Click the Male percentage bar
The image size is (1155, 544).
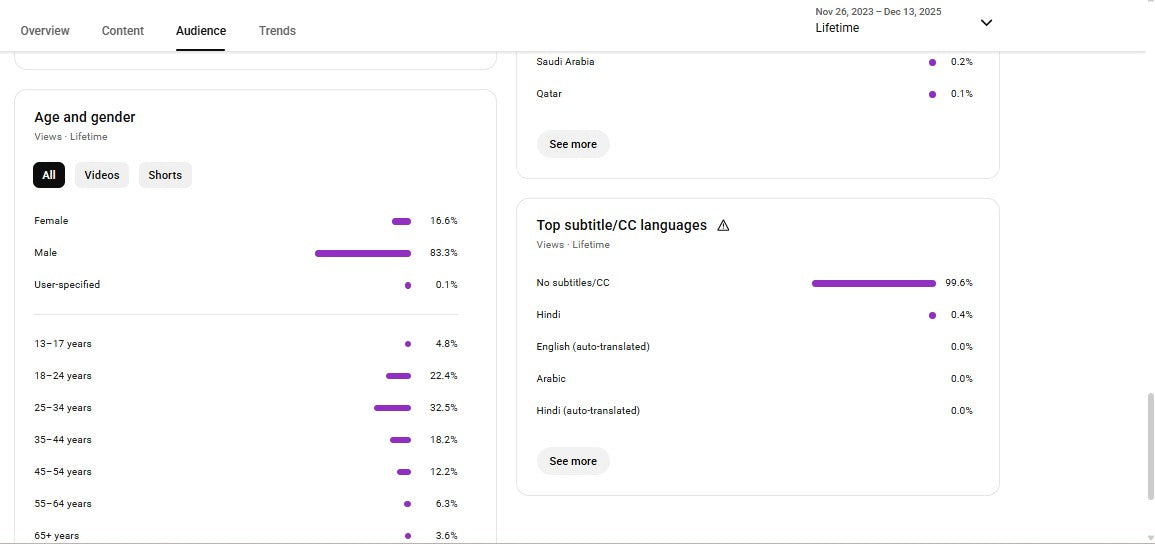tap(363, 253)
